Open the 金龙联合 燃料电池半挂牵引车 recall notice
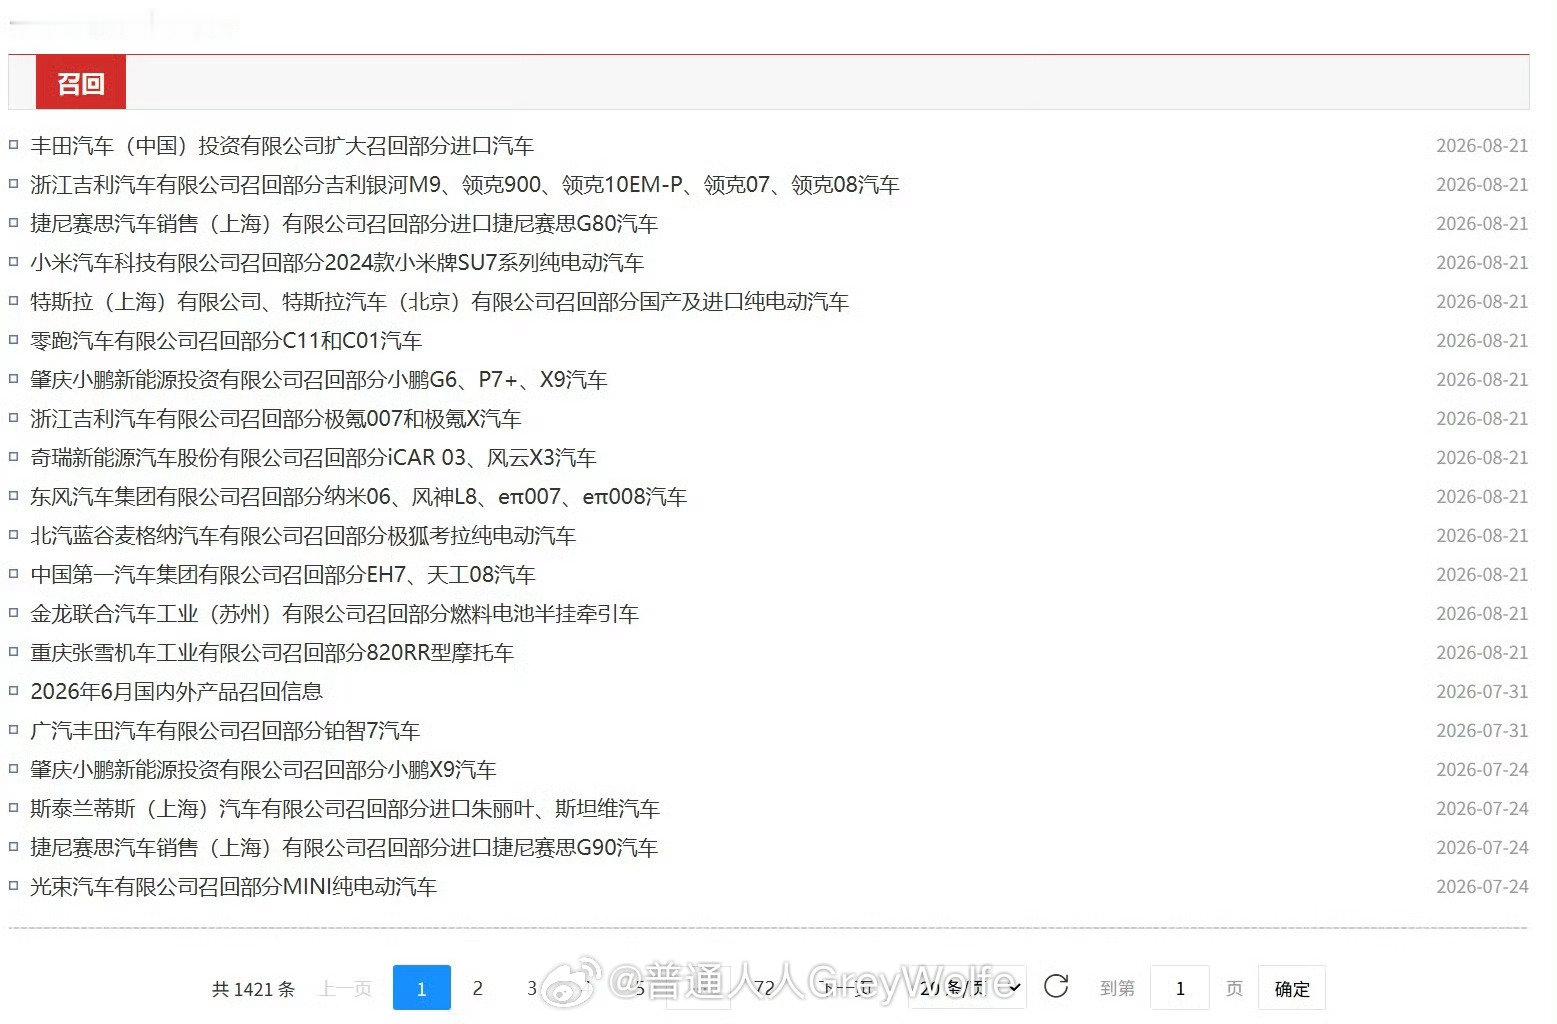Viewport: 1557px width, 1024px height. pos(334,614)
